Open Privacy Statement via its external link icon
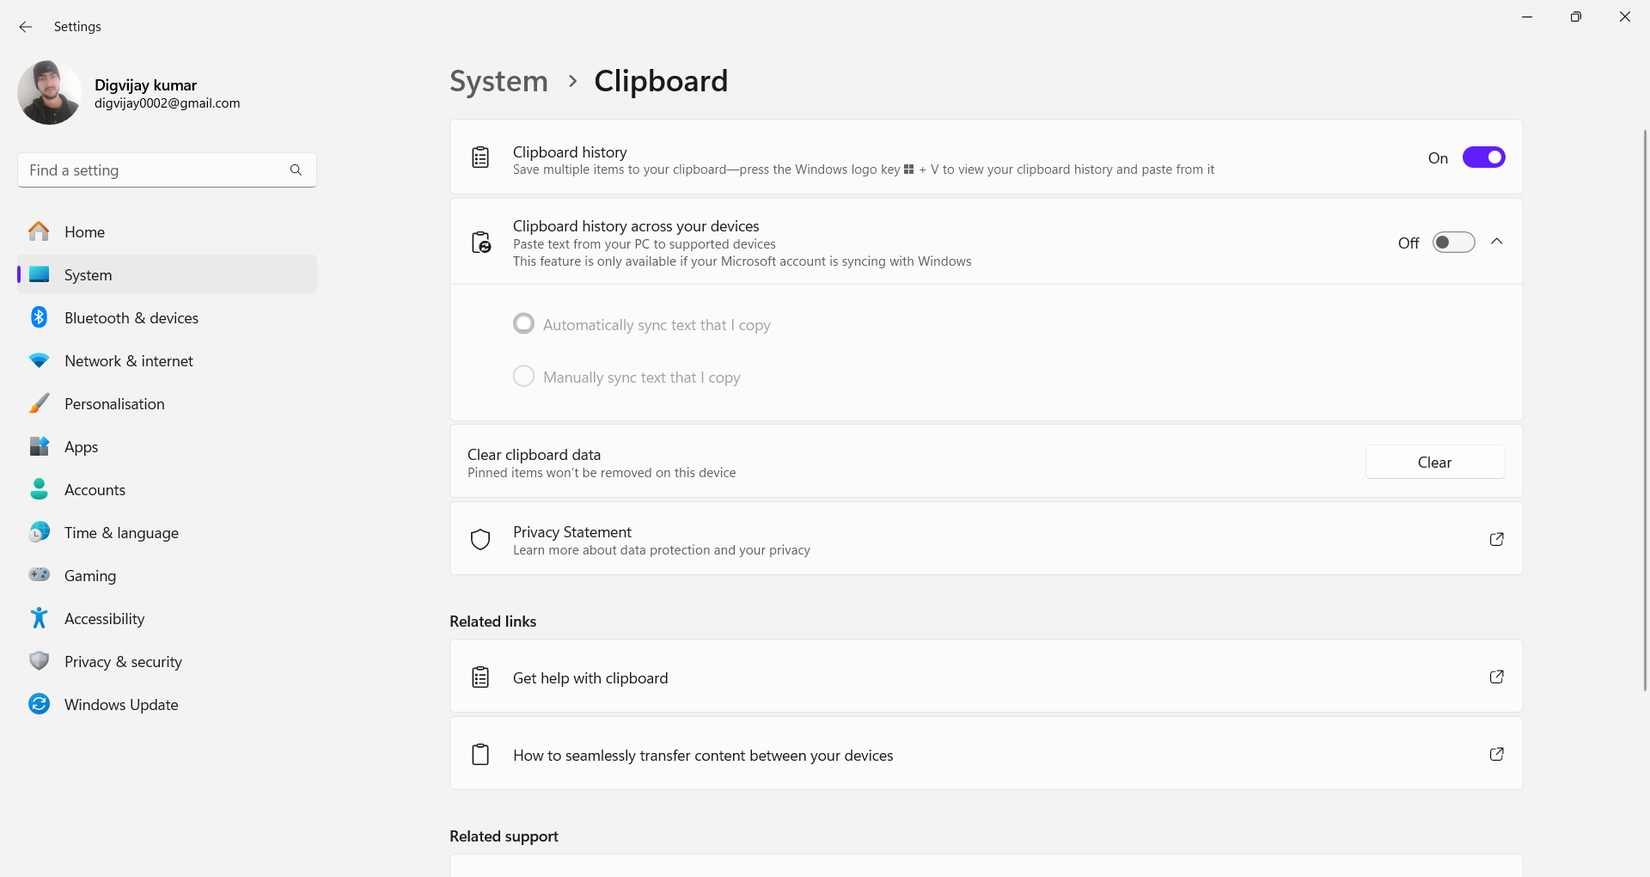Viewport: 1650px width, 877px height. click(x=1496, y=539)
